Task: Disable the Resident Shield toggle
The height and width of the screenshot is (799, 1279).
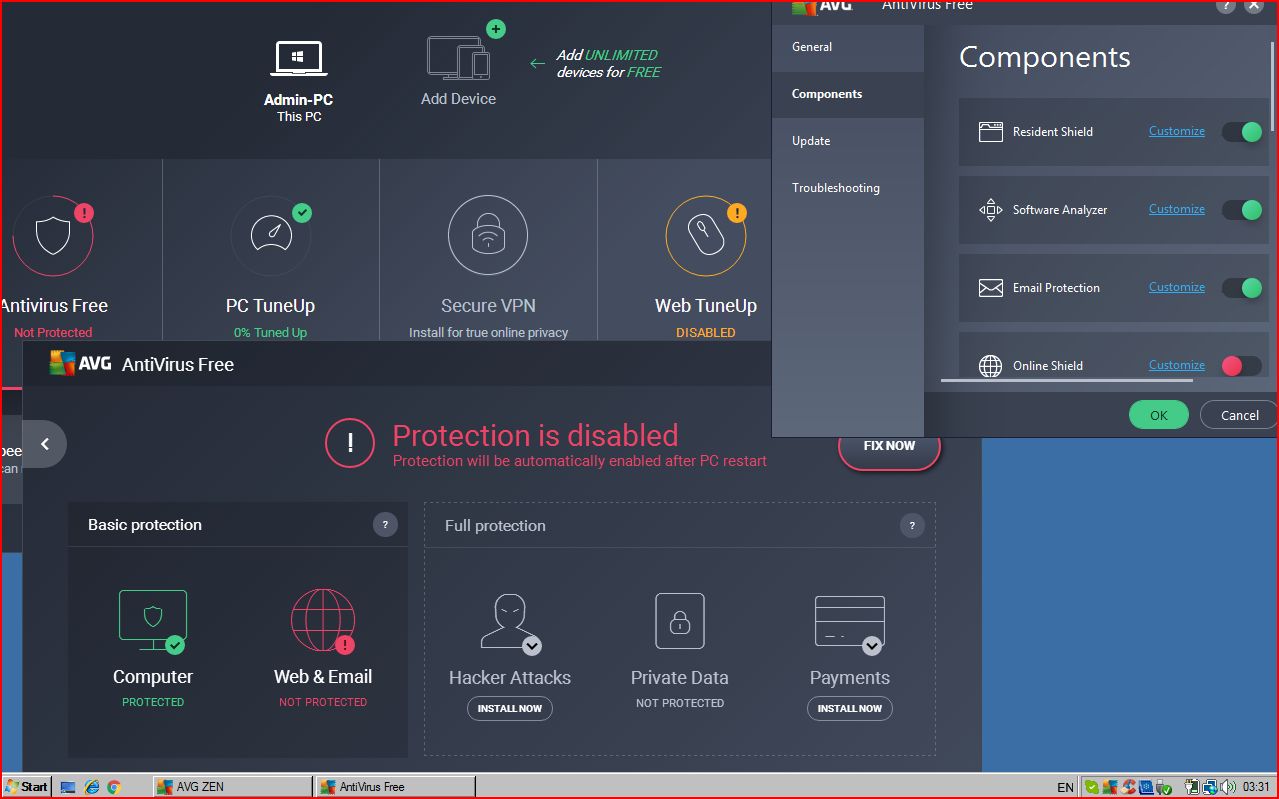Action: pos(1242,132)
